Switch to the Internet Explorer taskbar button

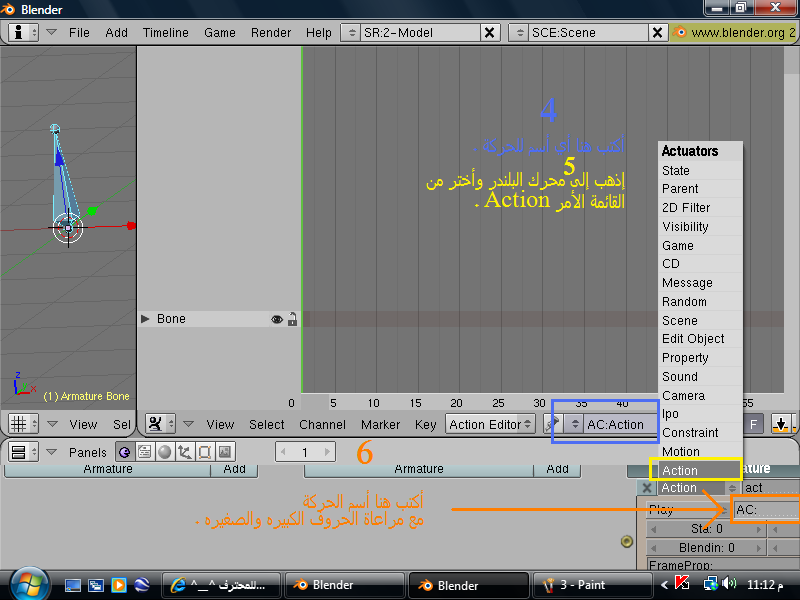click(221, 585)
